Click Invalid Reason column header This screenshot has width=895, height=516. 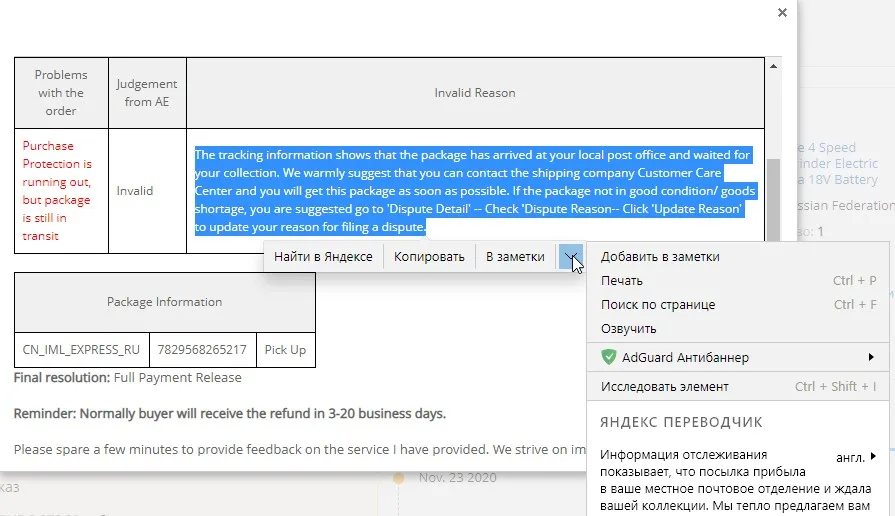click(x=475, y=92)
